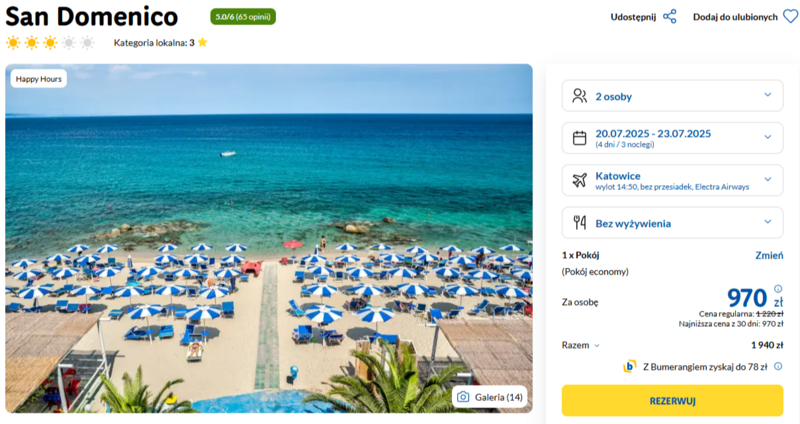Expand the 2 osoby dropdown

672,96
